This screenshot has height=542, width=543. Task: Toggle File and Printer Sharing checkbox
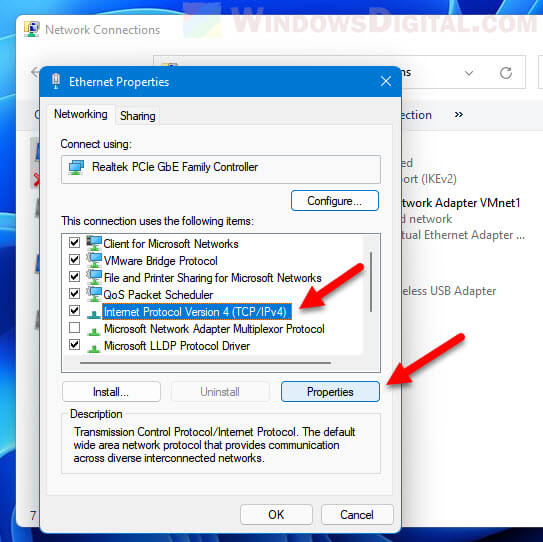point(74,276)
